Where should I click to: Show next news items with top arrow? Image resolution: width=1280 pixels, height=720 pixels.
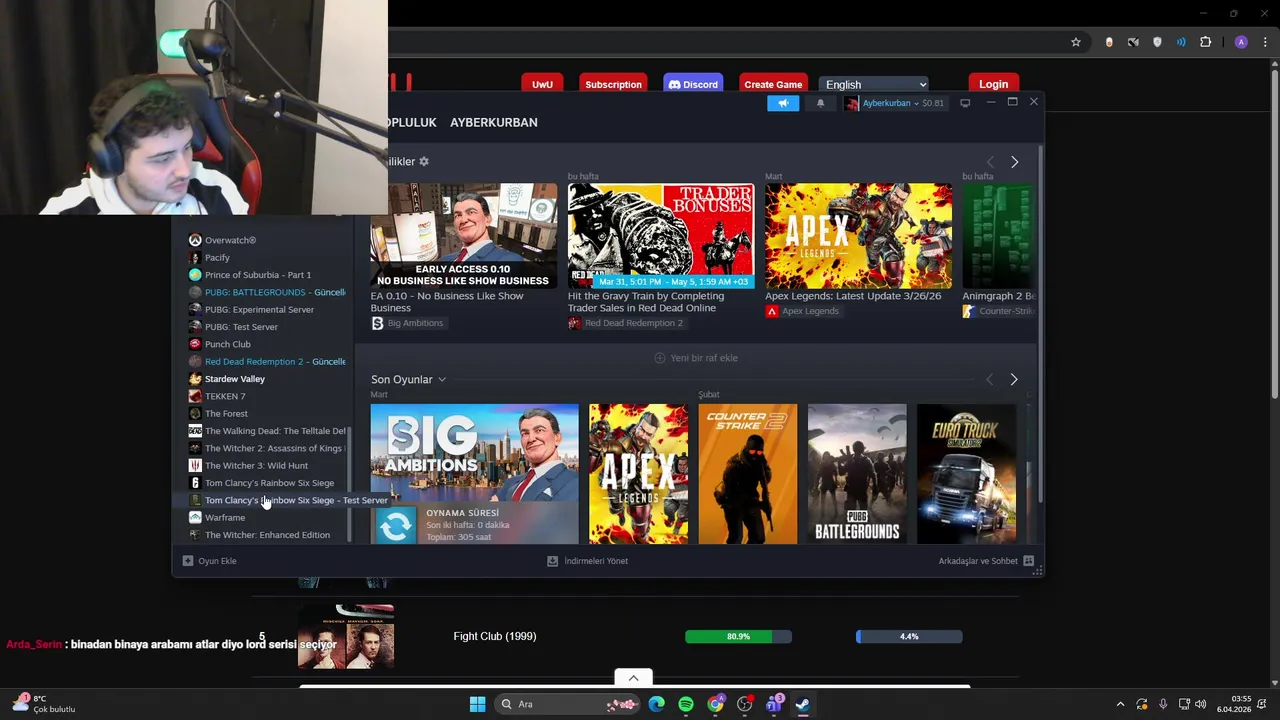coord(1014,162)
